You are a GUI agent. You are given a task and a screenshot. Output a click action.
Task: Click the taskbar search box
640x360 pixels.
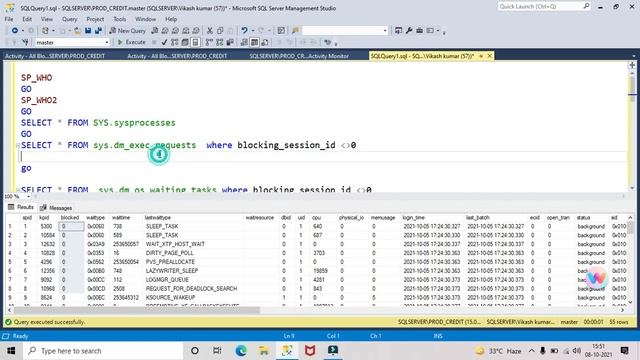click(102, 351)
